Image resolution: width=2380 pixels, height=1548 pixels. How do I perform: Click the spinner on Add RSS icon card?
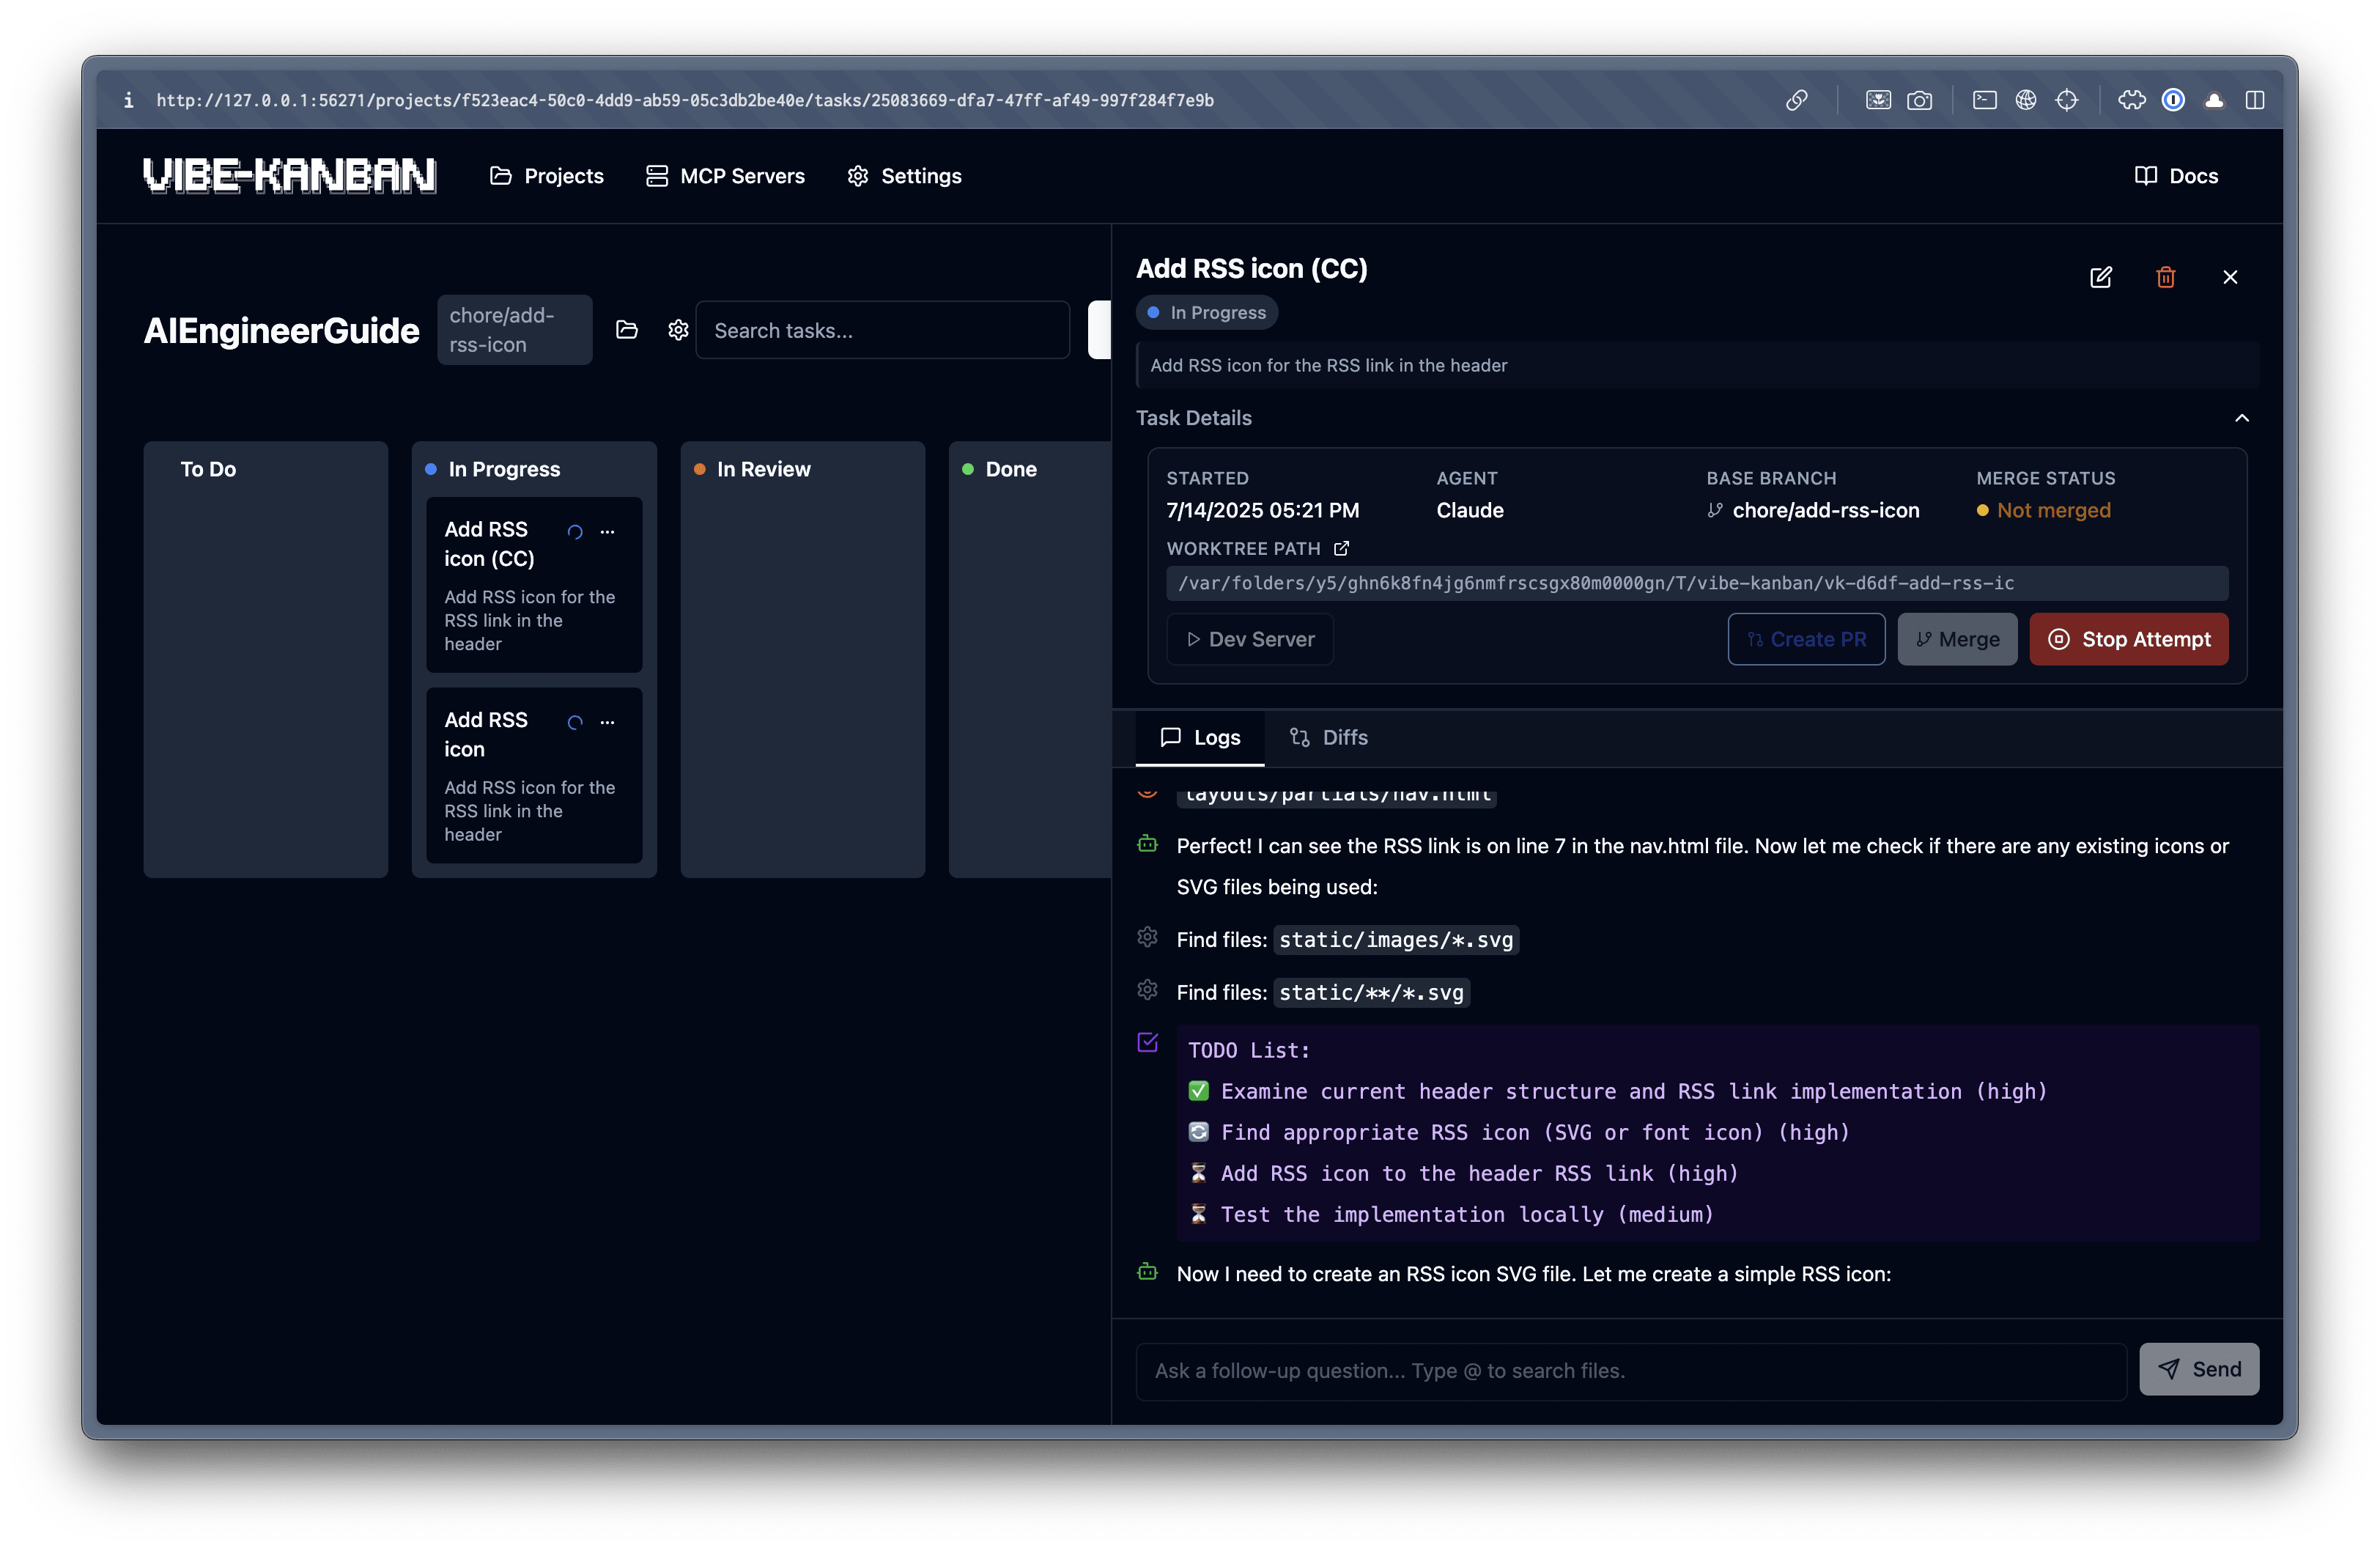coord(575,722)
